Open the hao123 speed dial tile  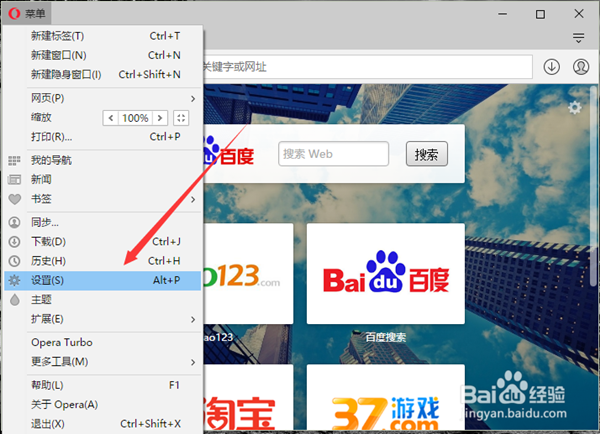pos(248,274)
